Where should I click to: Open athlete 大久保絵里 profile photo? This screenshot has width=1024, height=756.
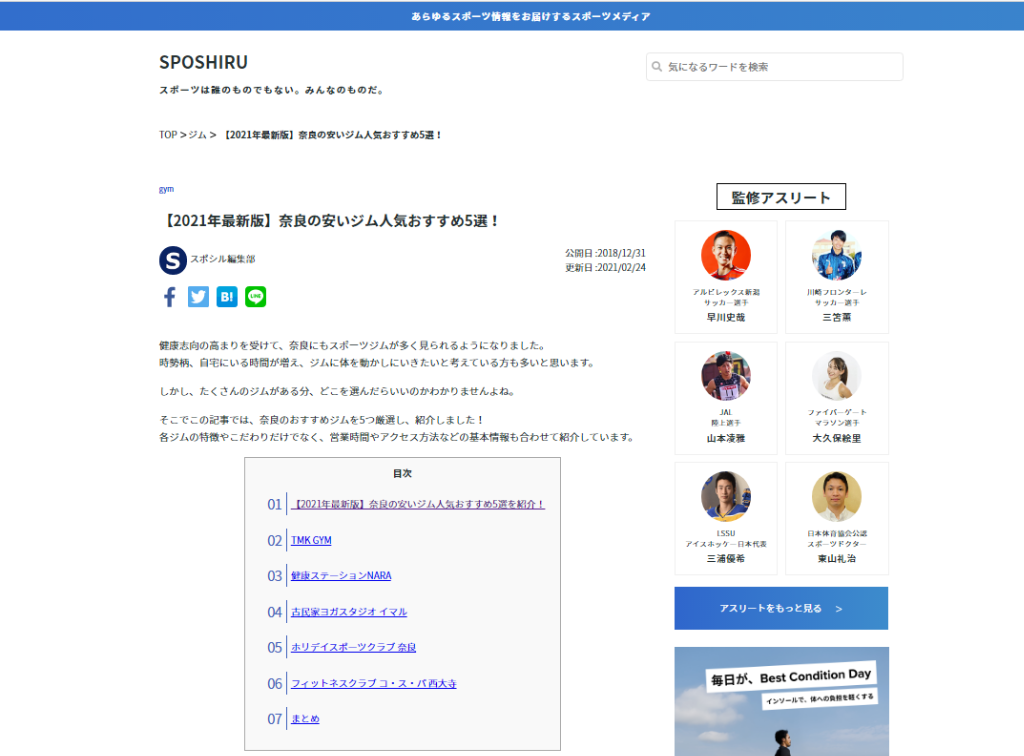click(837, 375)
